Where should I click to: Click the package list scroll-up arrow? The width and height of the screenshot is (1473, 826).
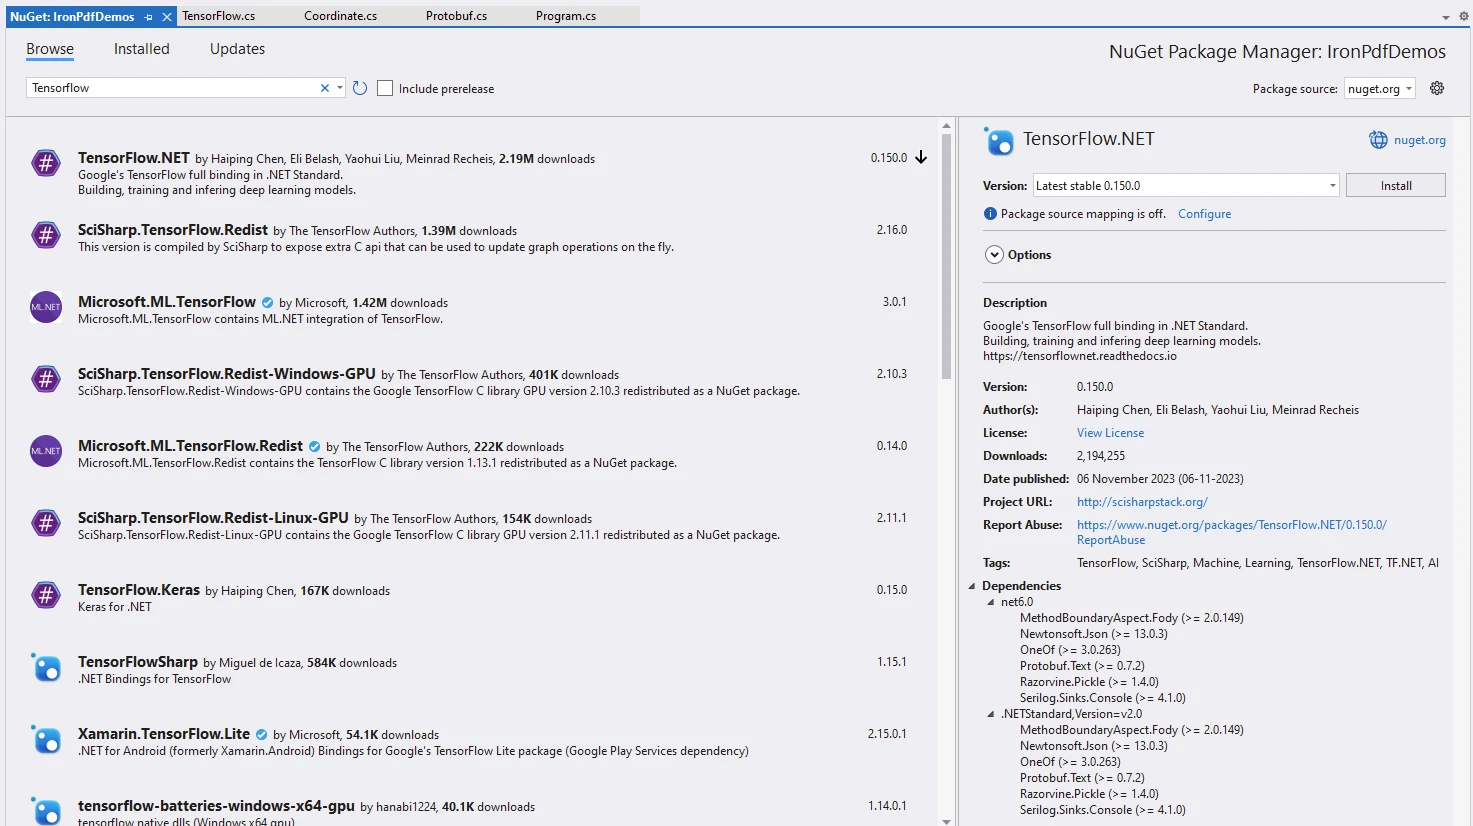[946, 126]
